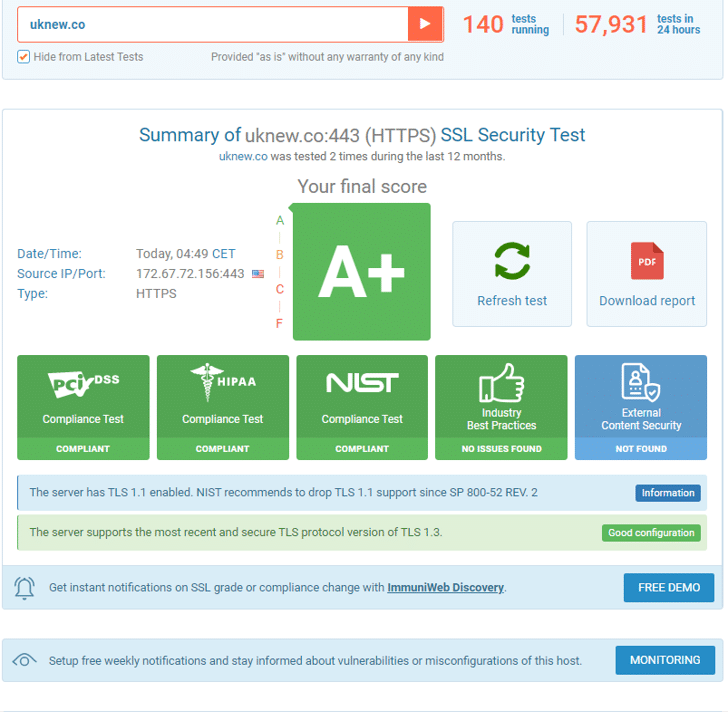Click the 140 tests running counter

[x=506, y=24]
